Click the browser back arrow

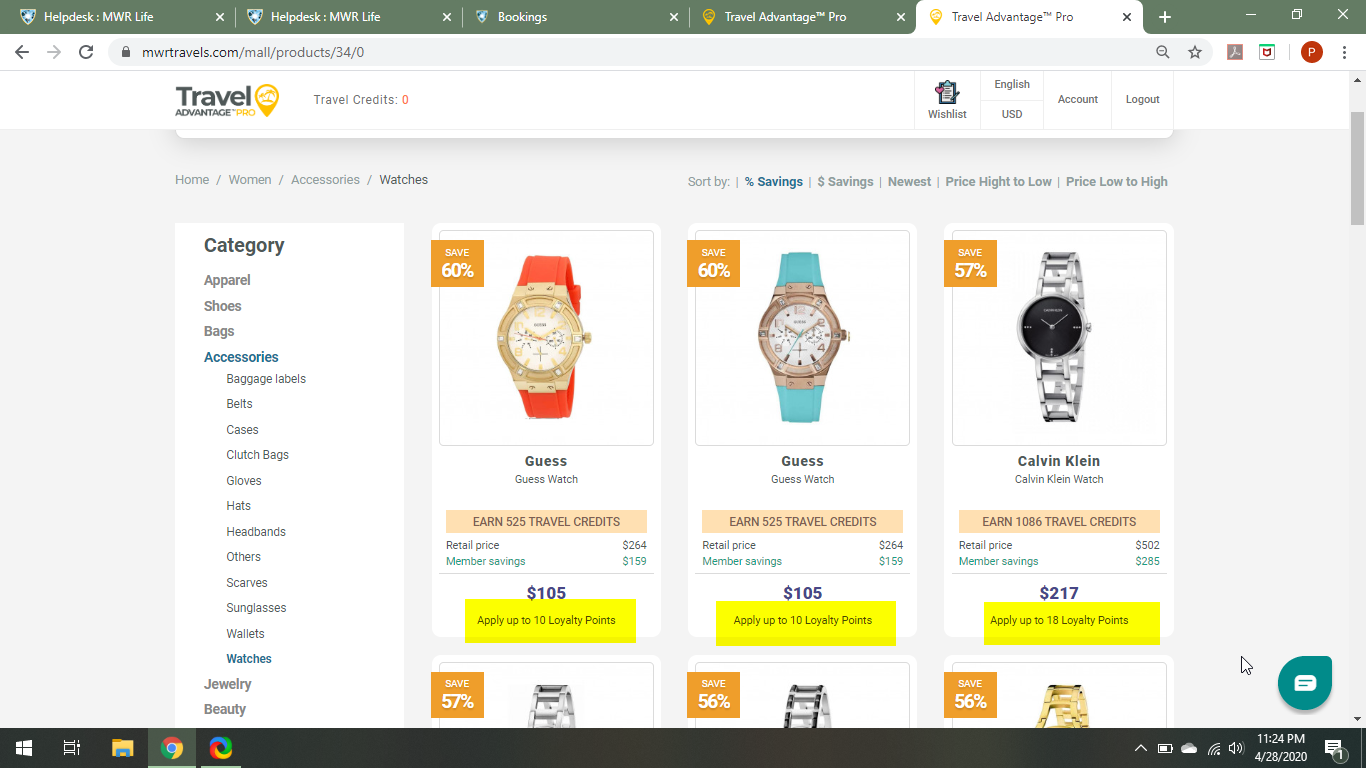(x=22, y=52)
